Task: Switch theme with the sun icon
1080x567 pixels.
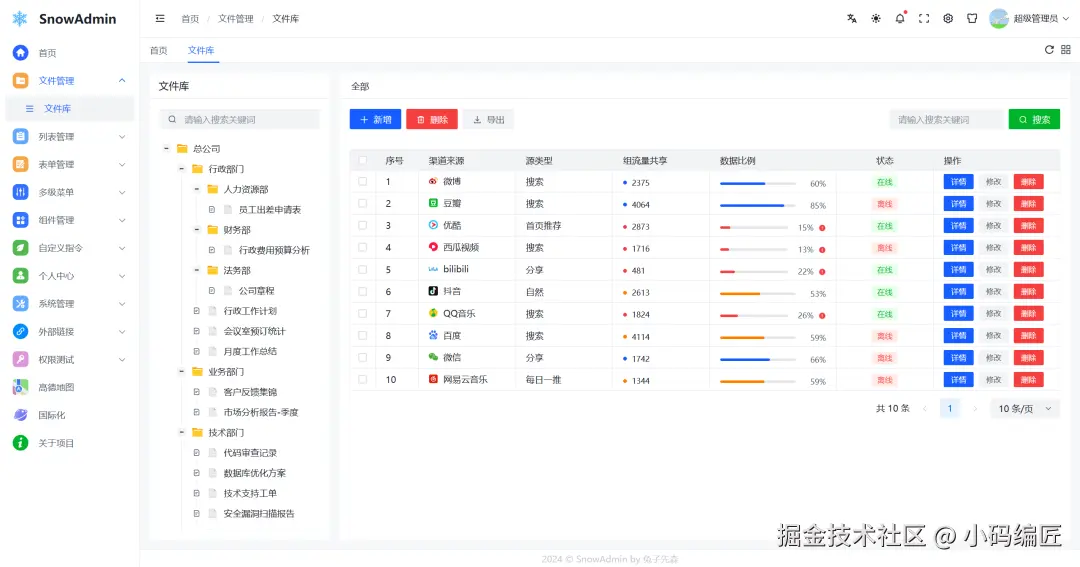Action: (876, 19)
